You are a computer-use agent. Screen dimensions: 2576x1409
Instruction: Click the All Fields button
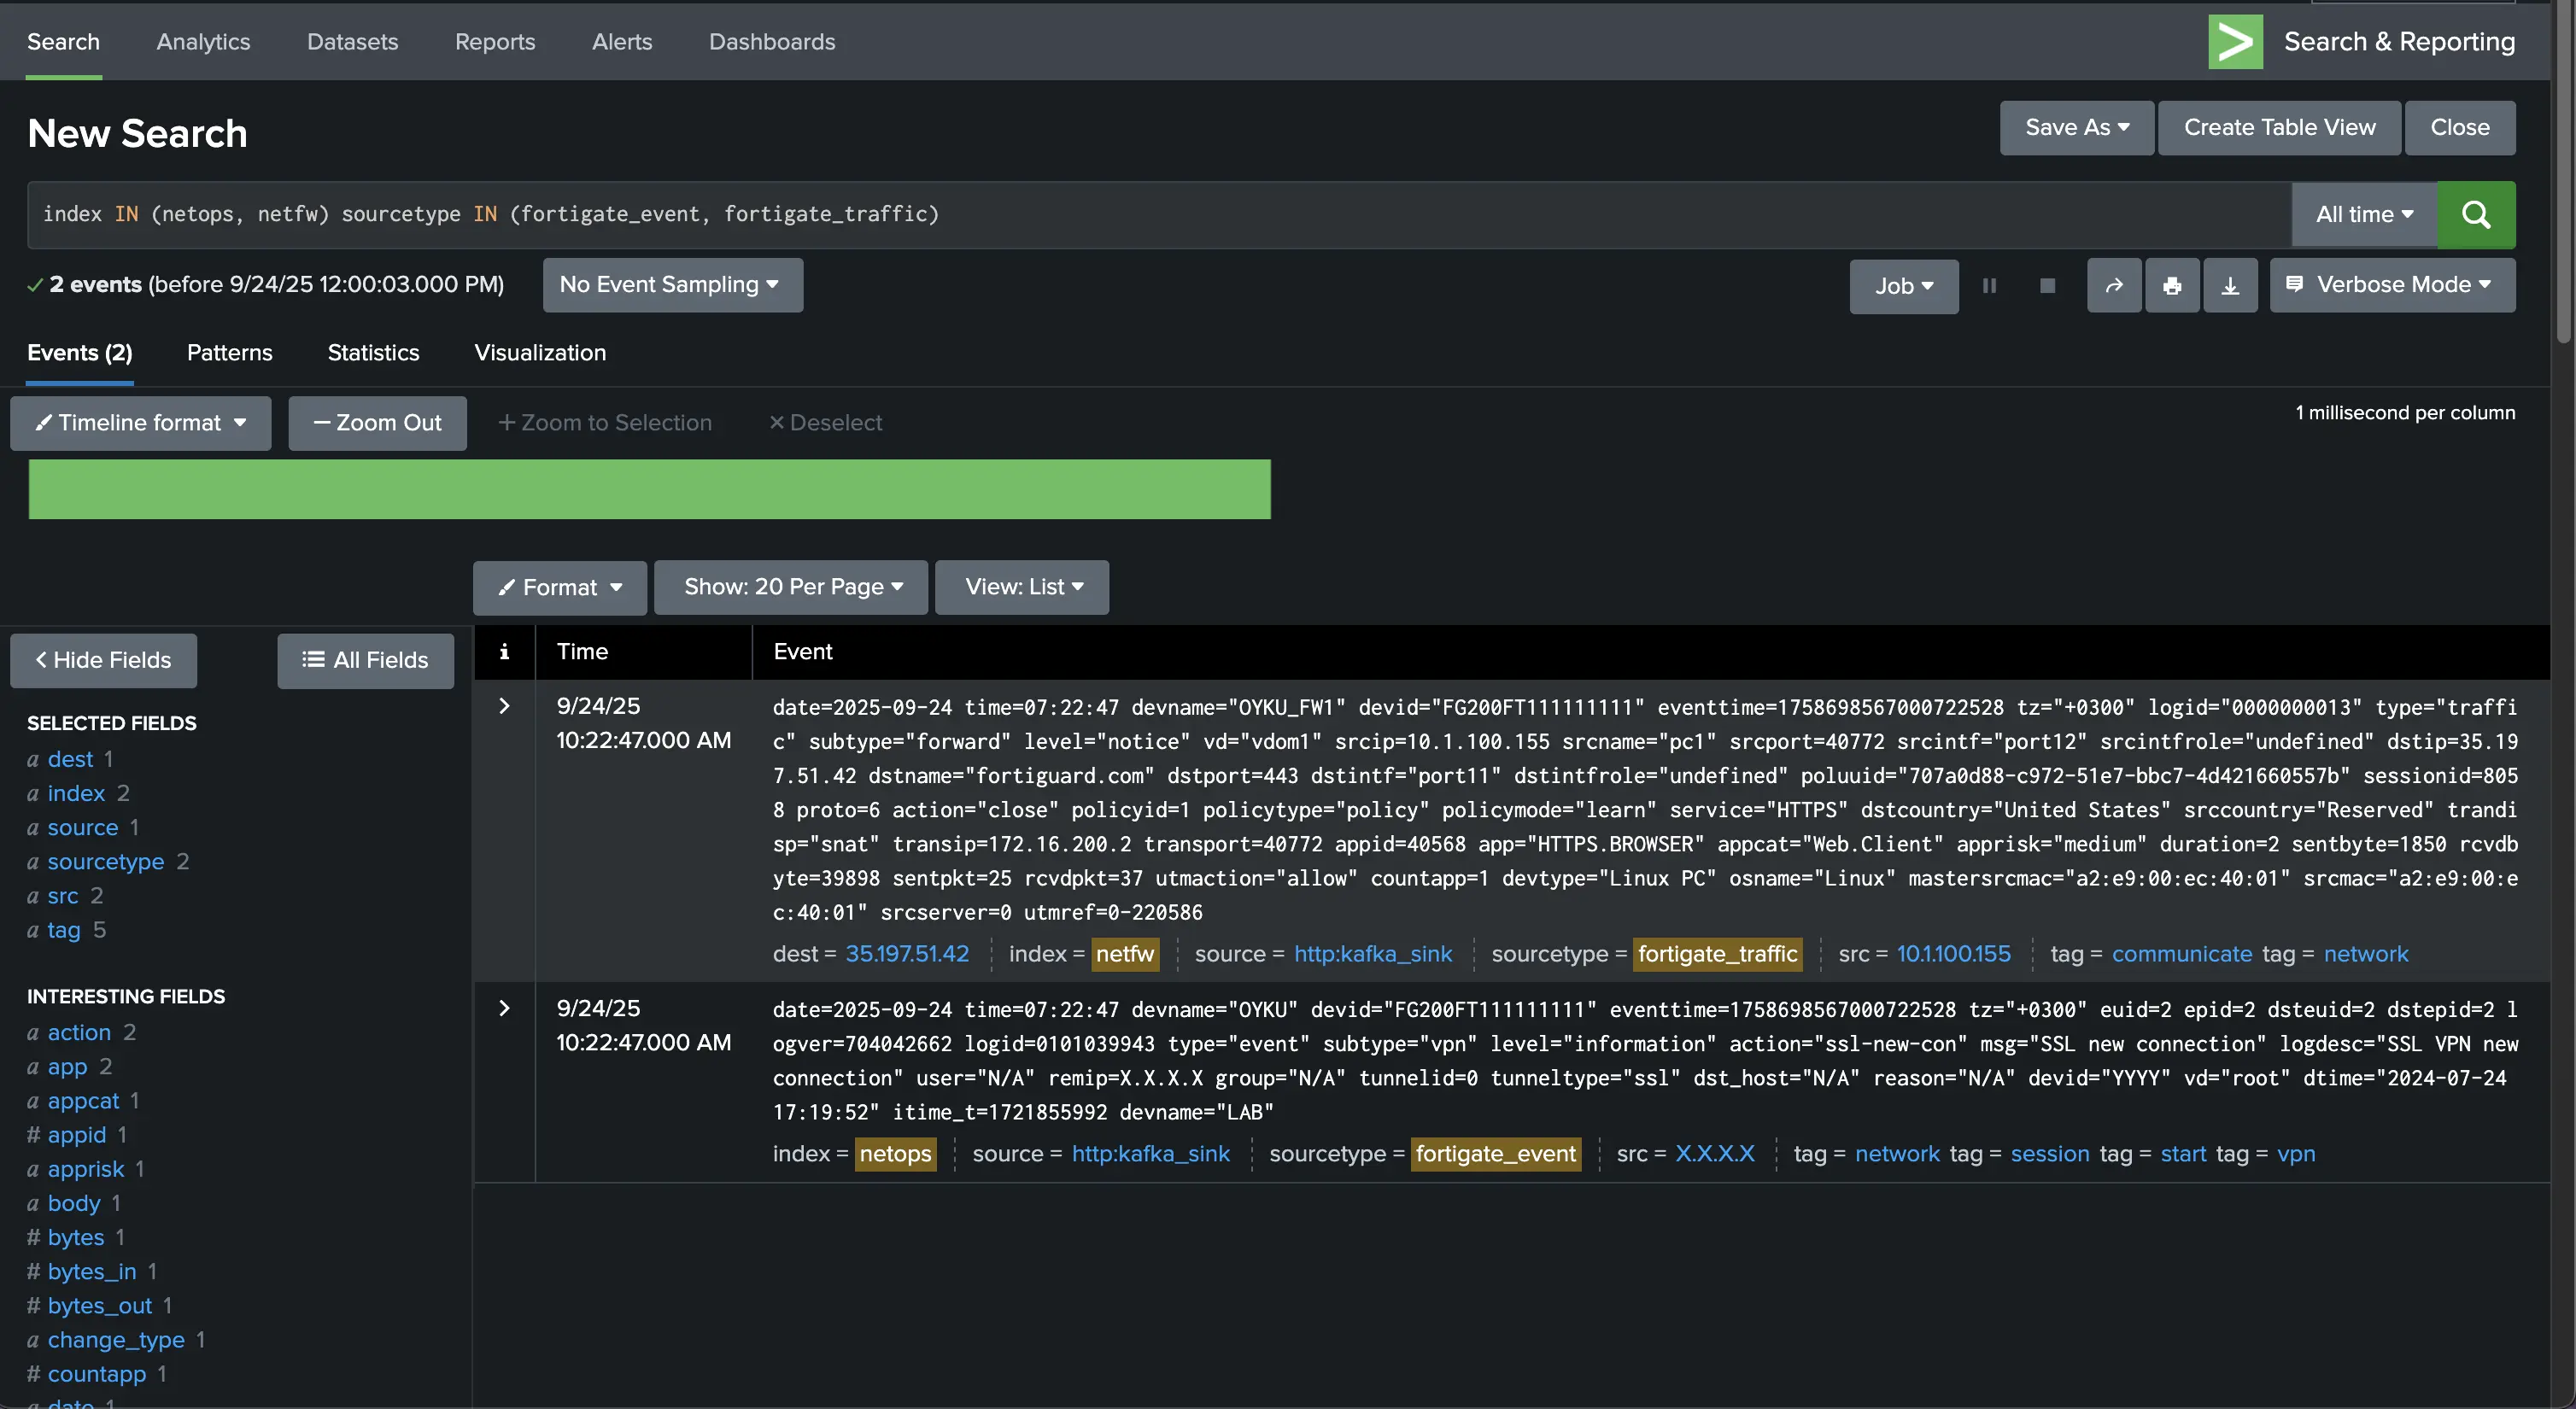tap(365, 660)
